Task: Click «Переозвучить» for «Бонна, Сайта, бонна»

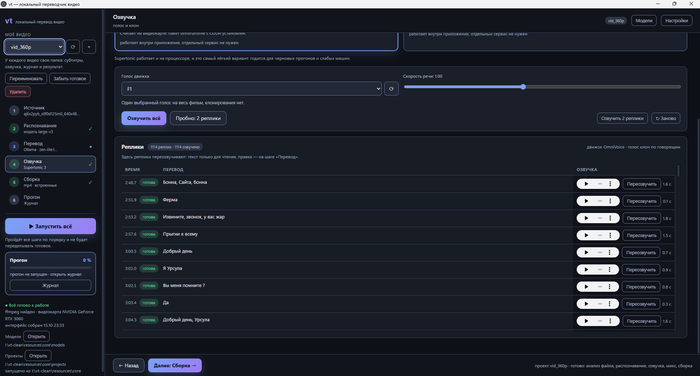Action: (x=642, y=184)
